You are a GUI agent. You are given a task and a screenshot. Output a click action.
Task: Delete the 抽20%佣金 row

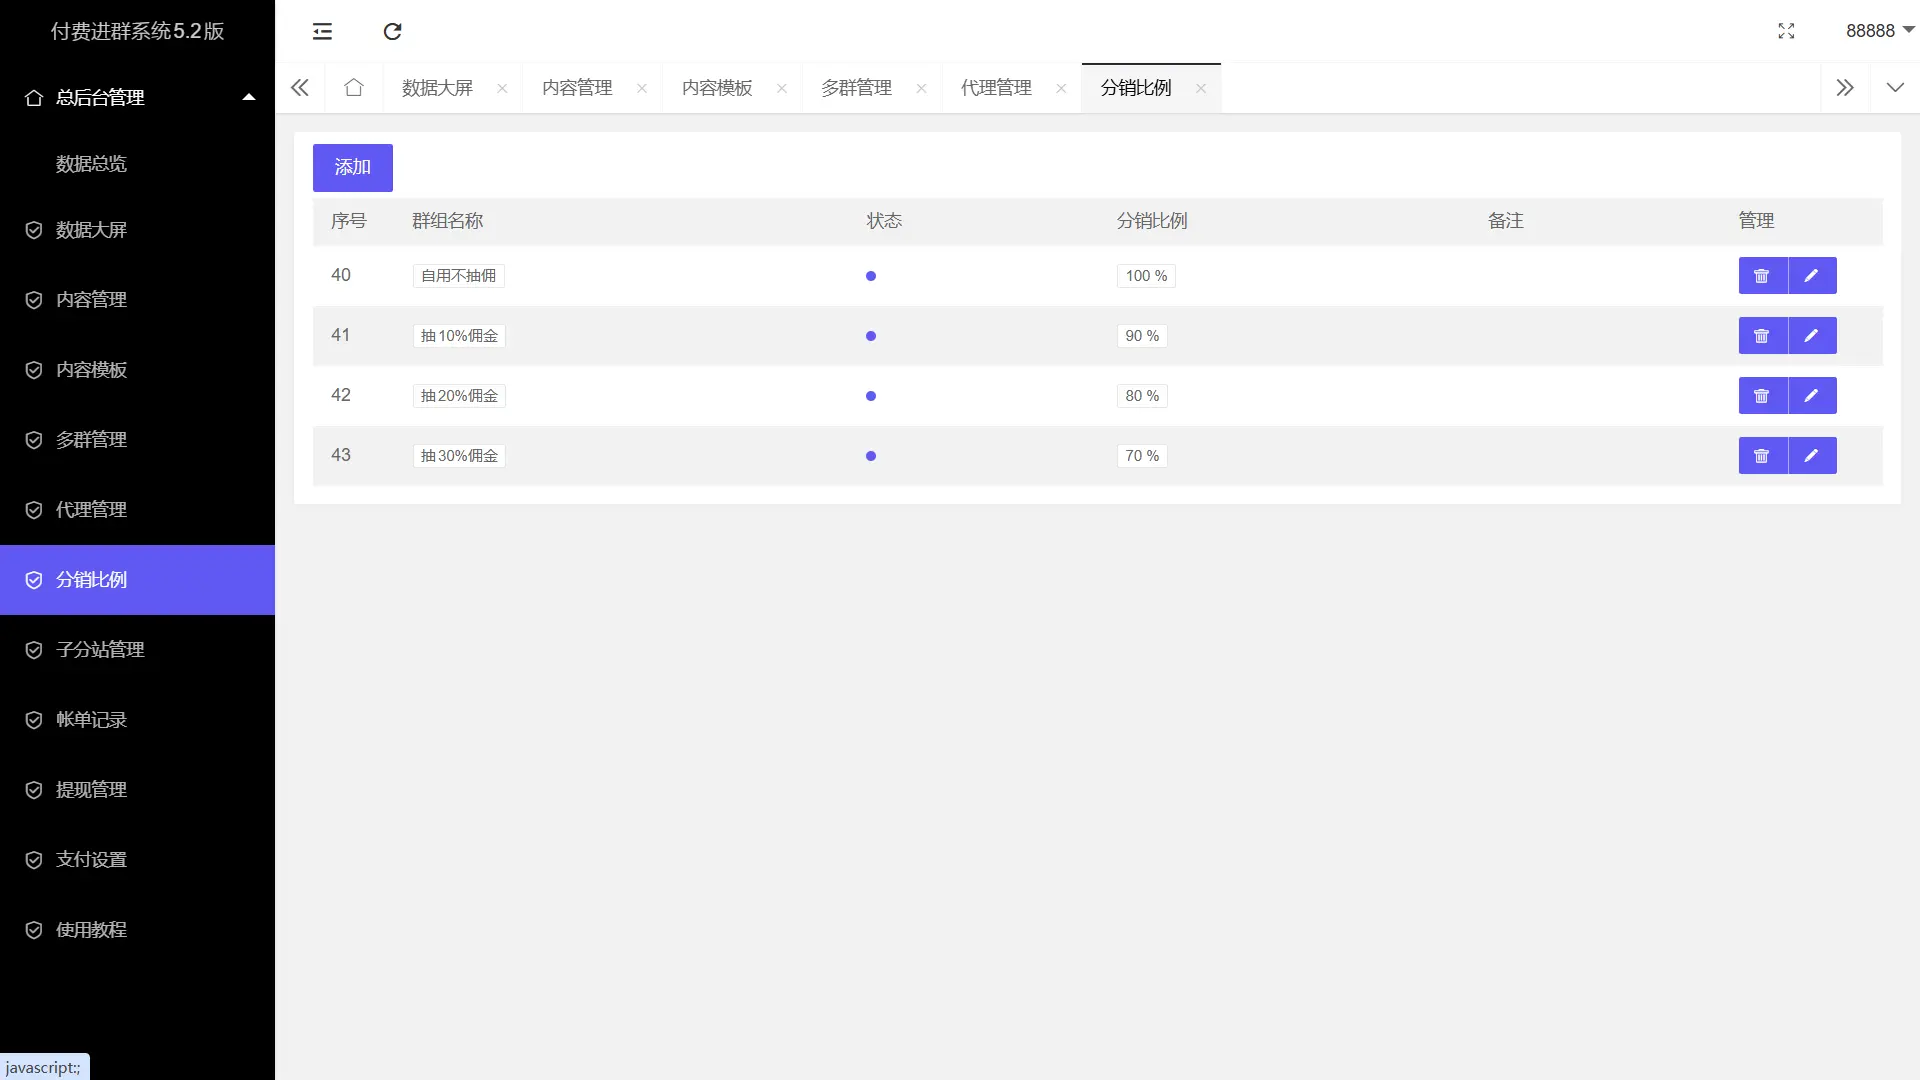(1762, 396)
